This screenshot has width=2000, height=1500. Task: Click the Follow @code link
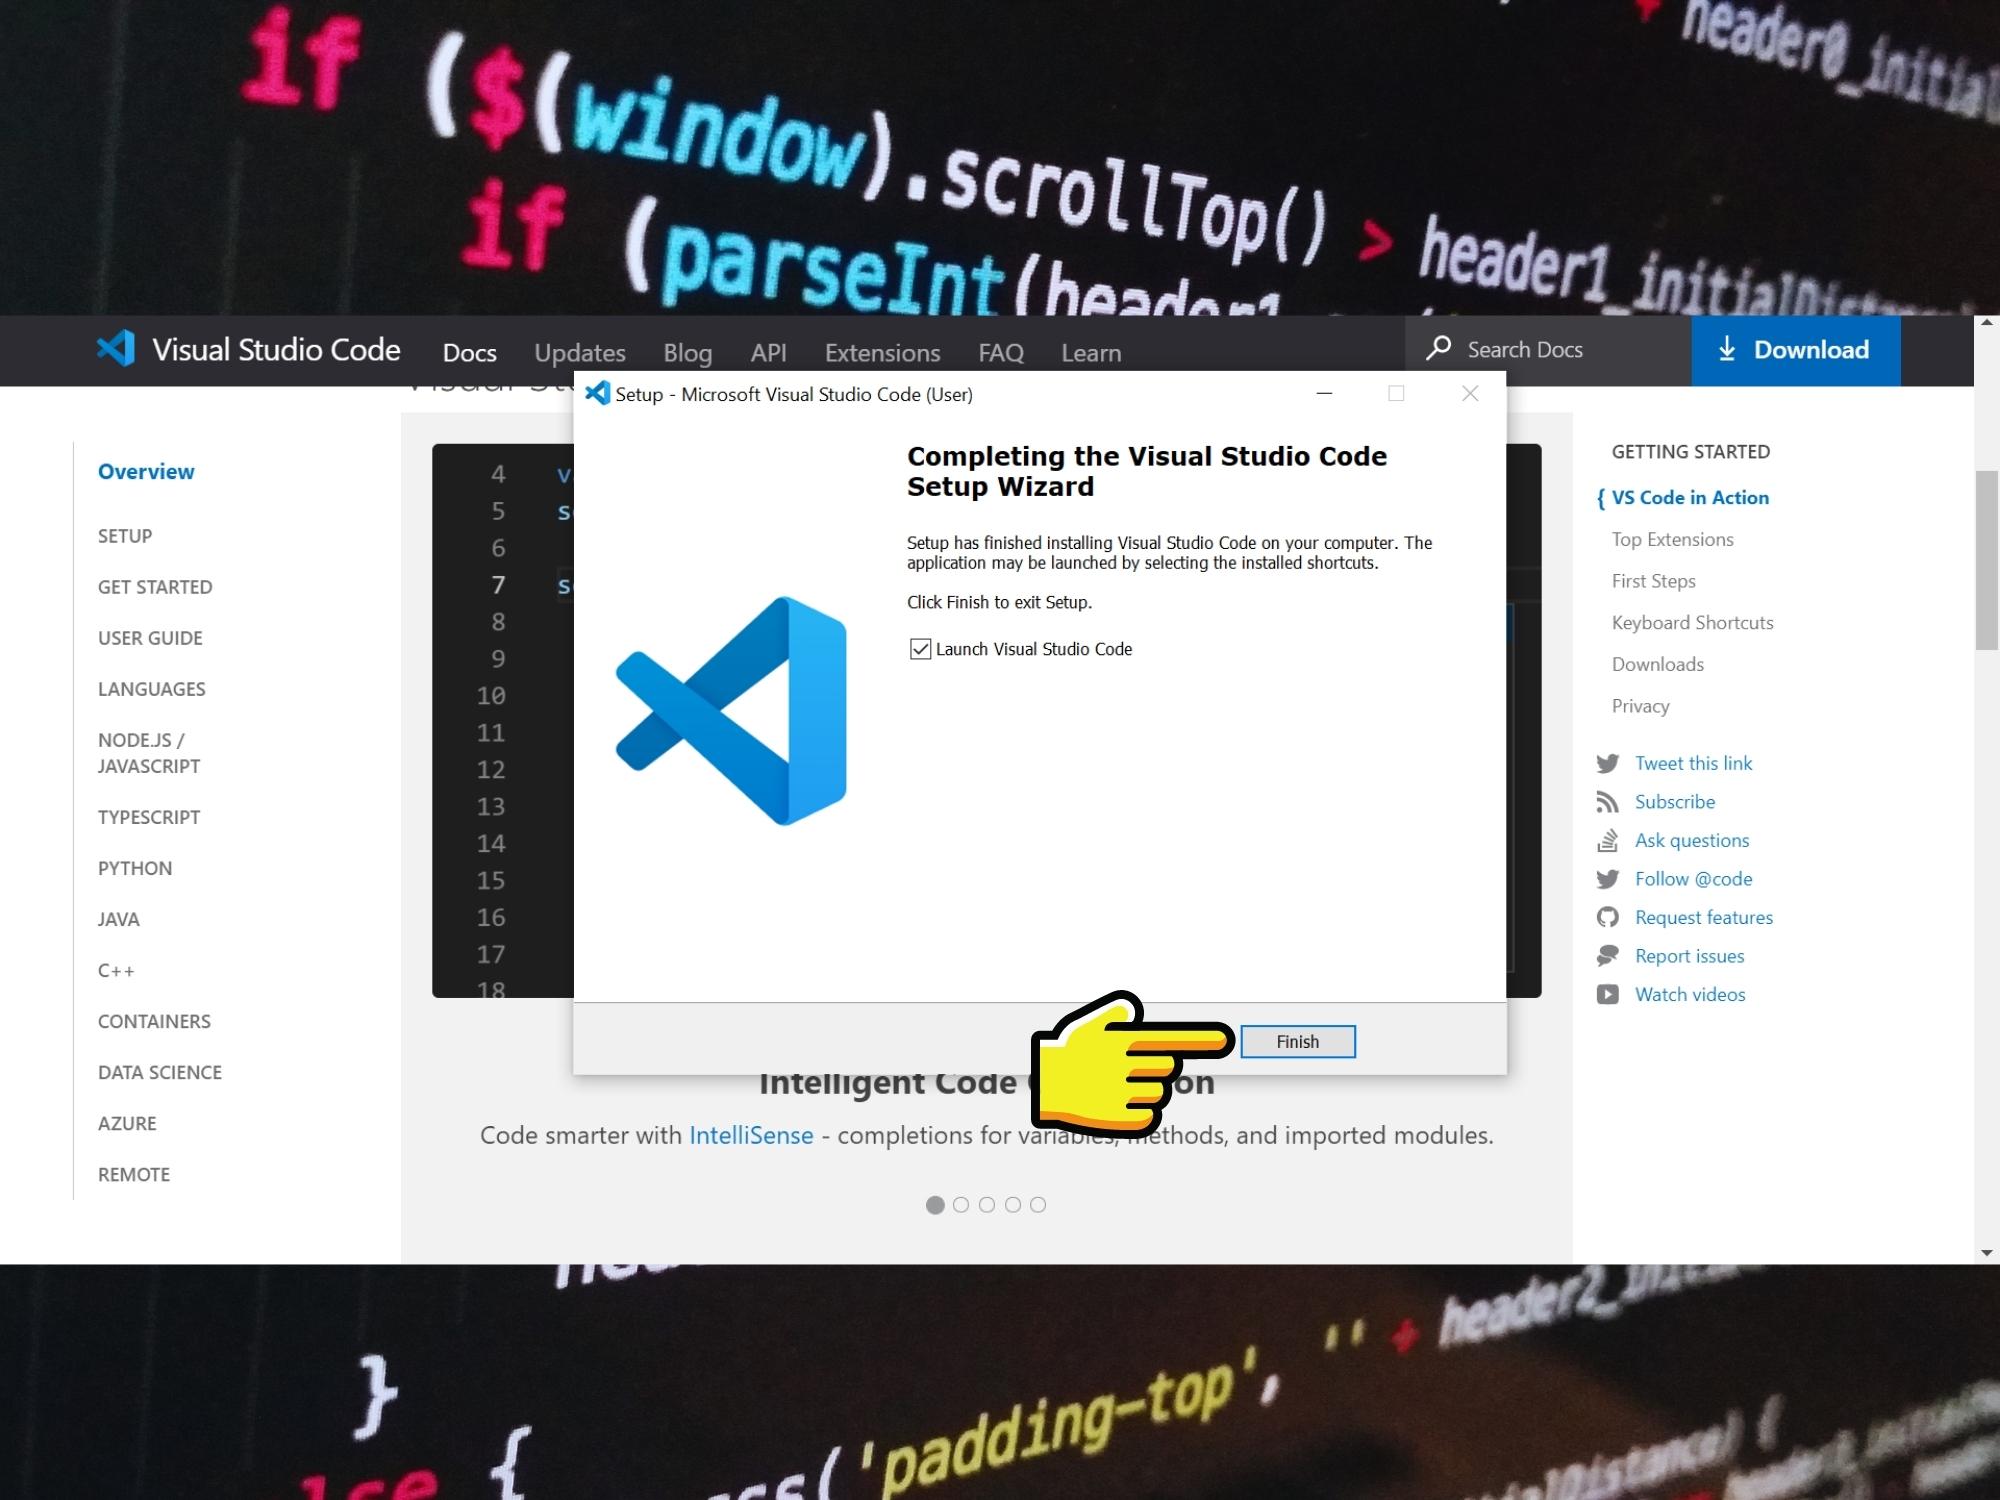coord(1694,879)
